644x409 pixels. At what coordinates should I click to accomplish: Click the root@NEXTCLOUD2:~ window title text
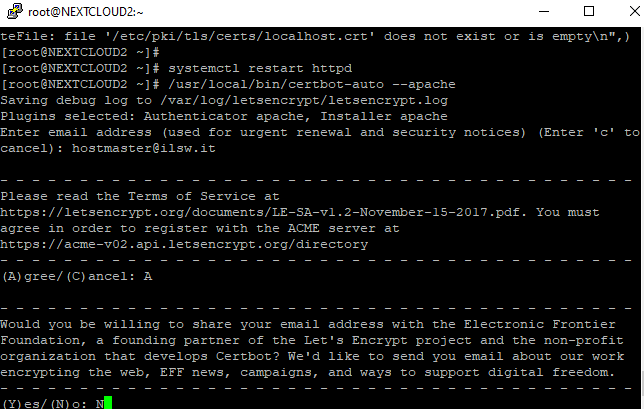click(85, 12)
